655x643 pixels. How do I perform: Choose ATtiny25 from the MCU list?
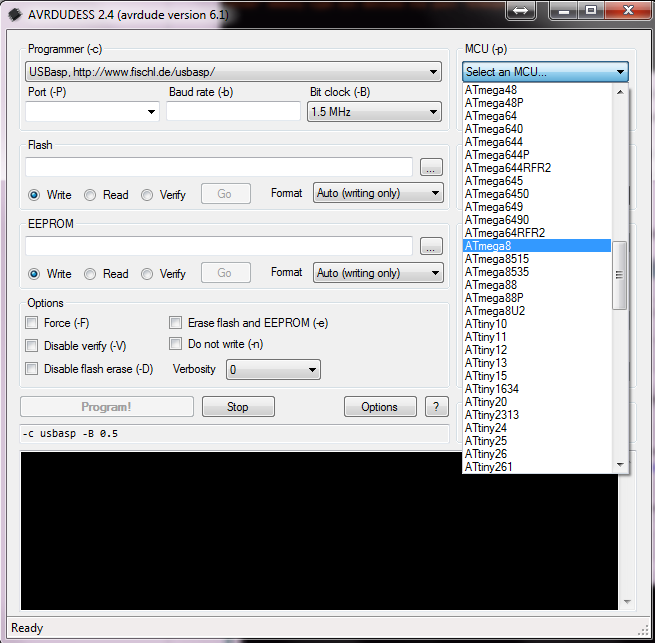[537, 441]
